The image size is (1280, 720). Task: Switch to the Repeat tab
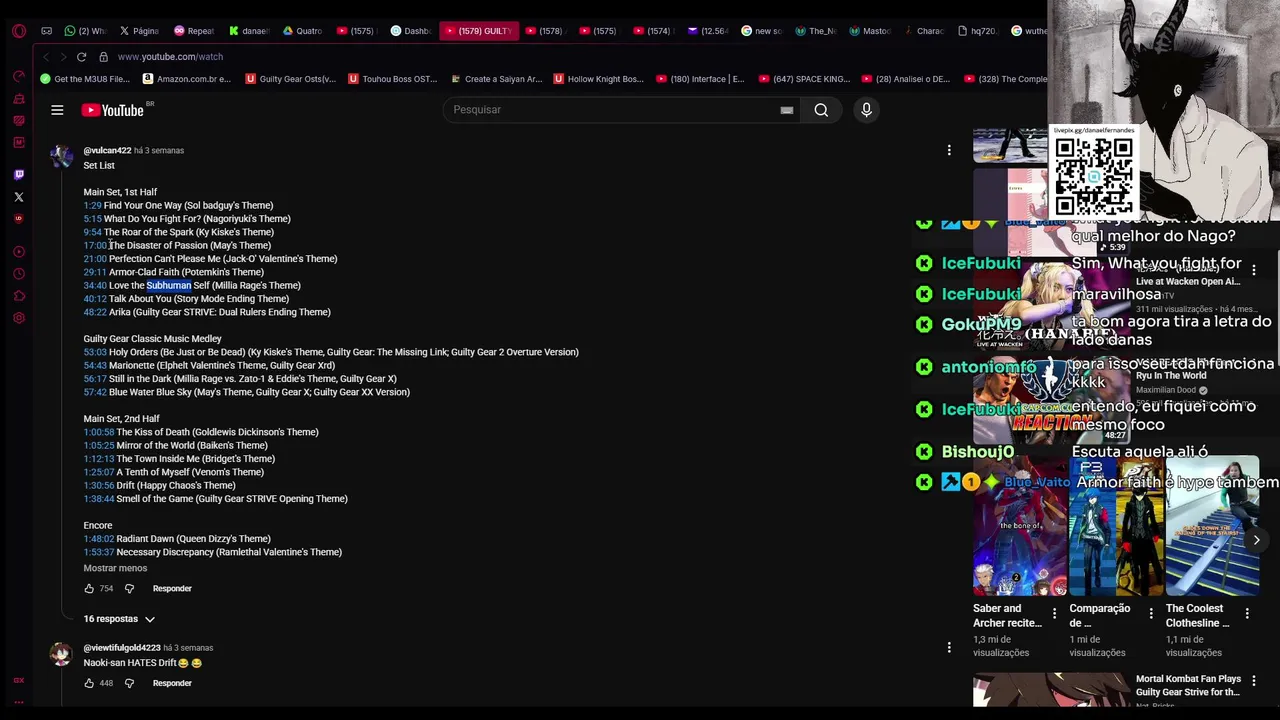[193, 31]
